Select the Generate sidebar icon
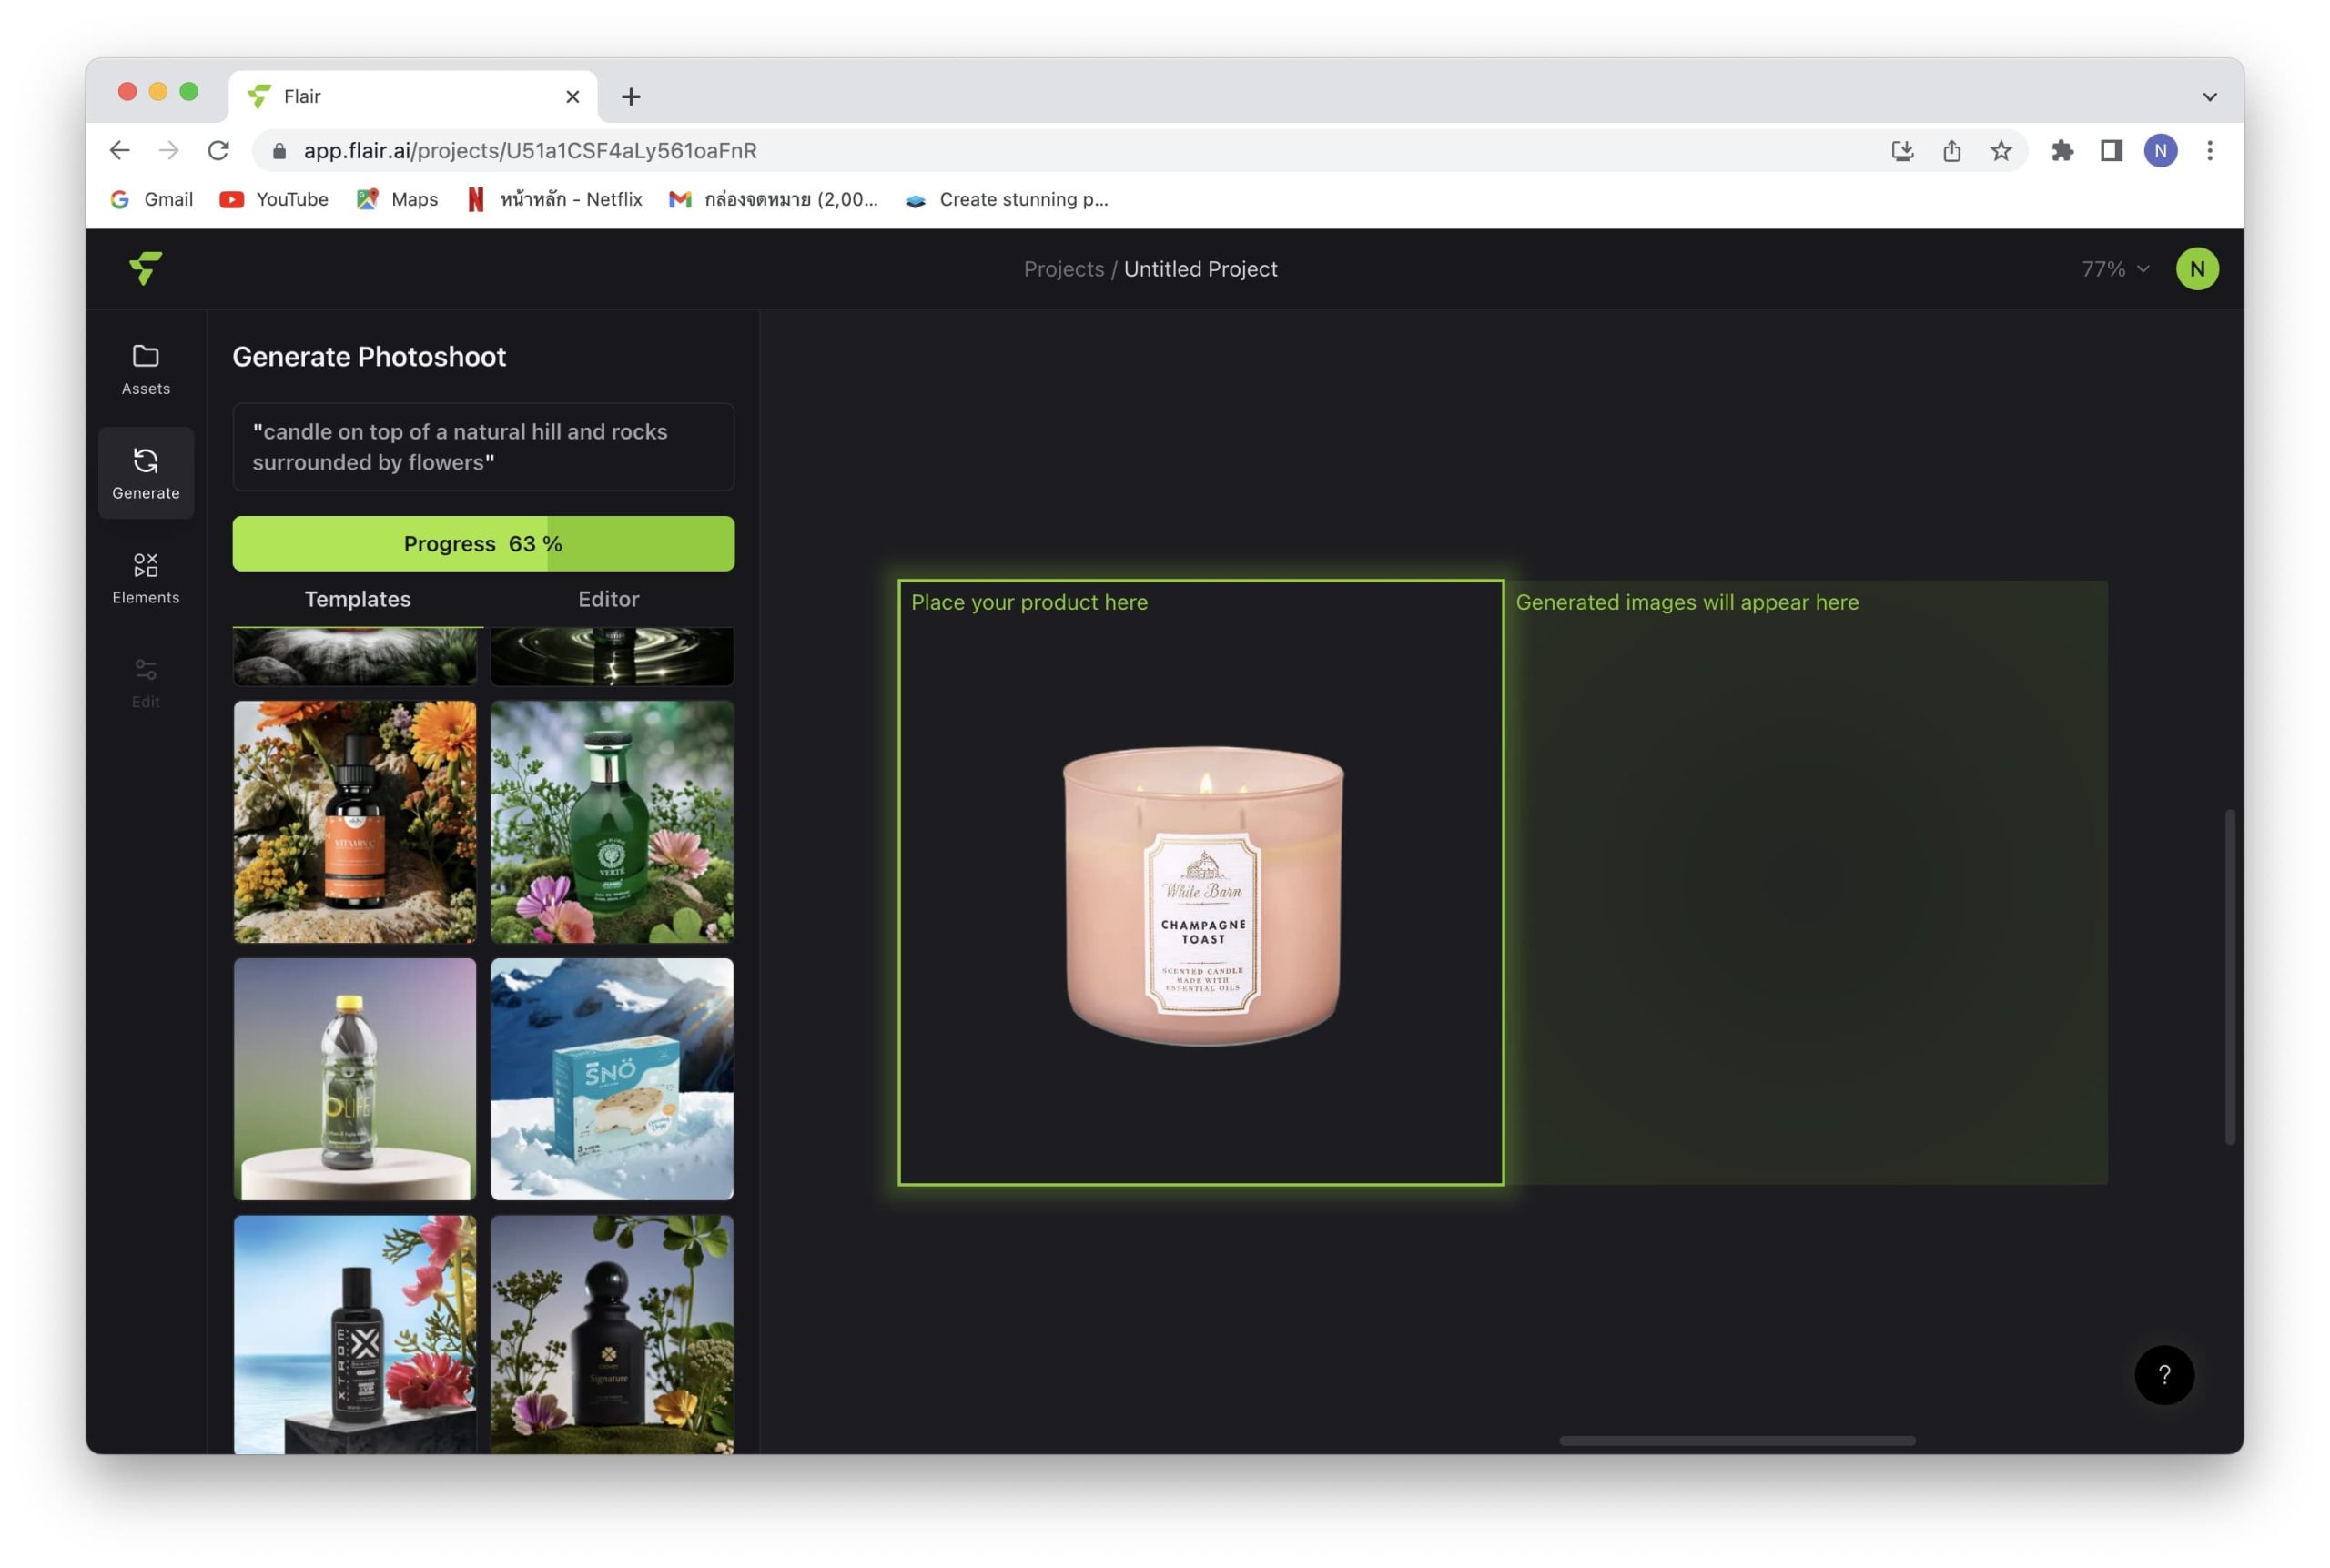2330x1568 pixels. click(146, 473)
